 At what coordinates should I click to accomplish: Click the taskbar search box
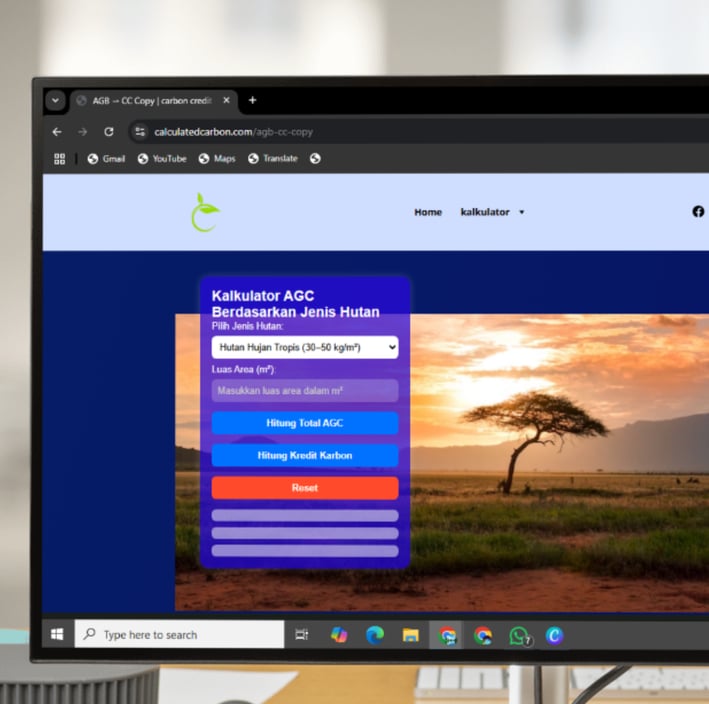tap(179, 634)
